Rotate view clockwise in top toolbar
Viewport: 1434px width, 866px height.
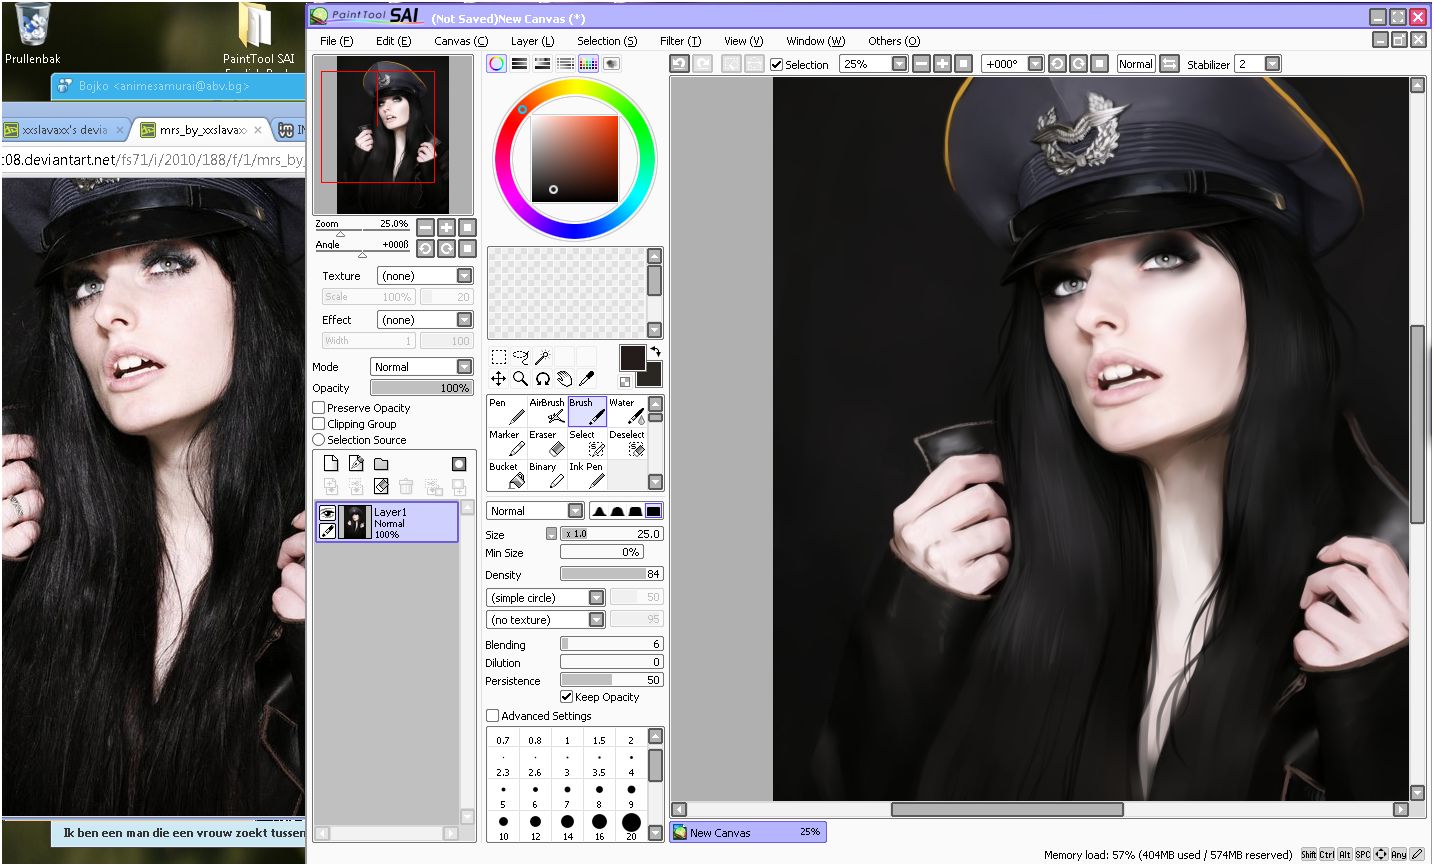point(1078,64)
